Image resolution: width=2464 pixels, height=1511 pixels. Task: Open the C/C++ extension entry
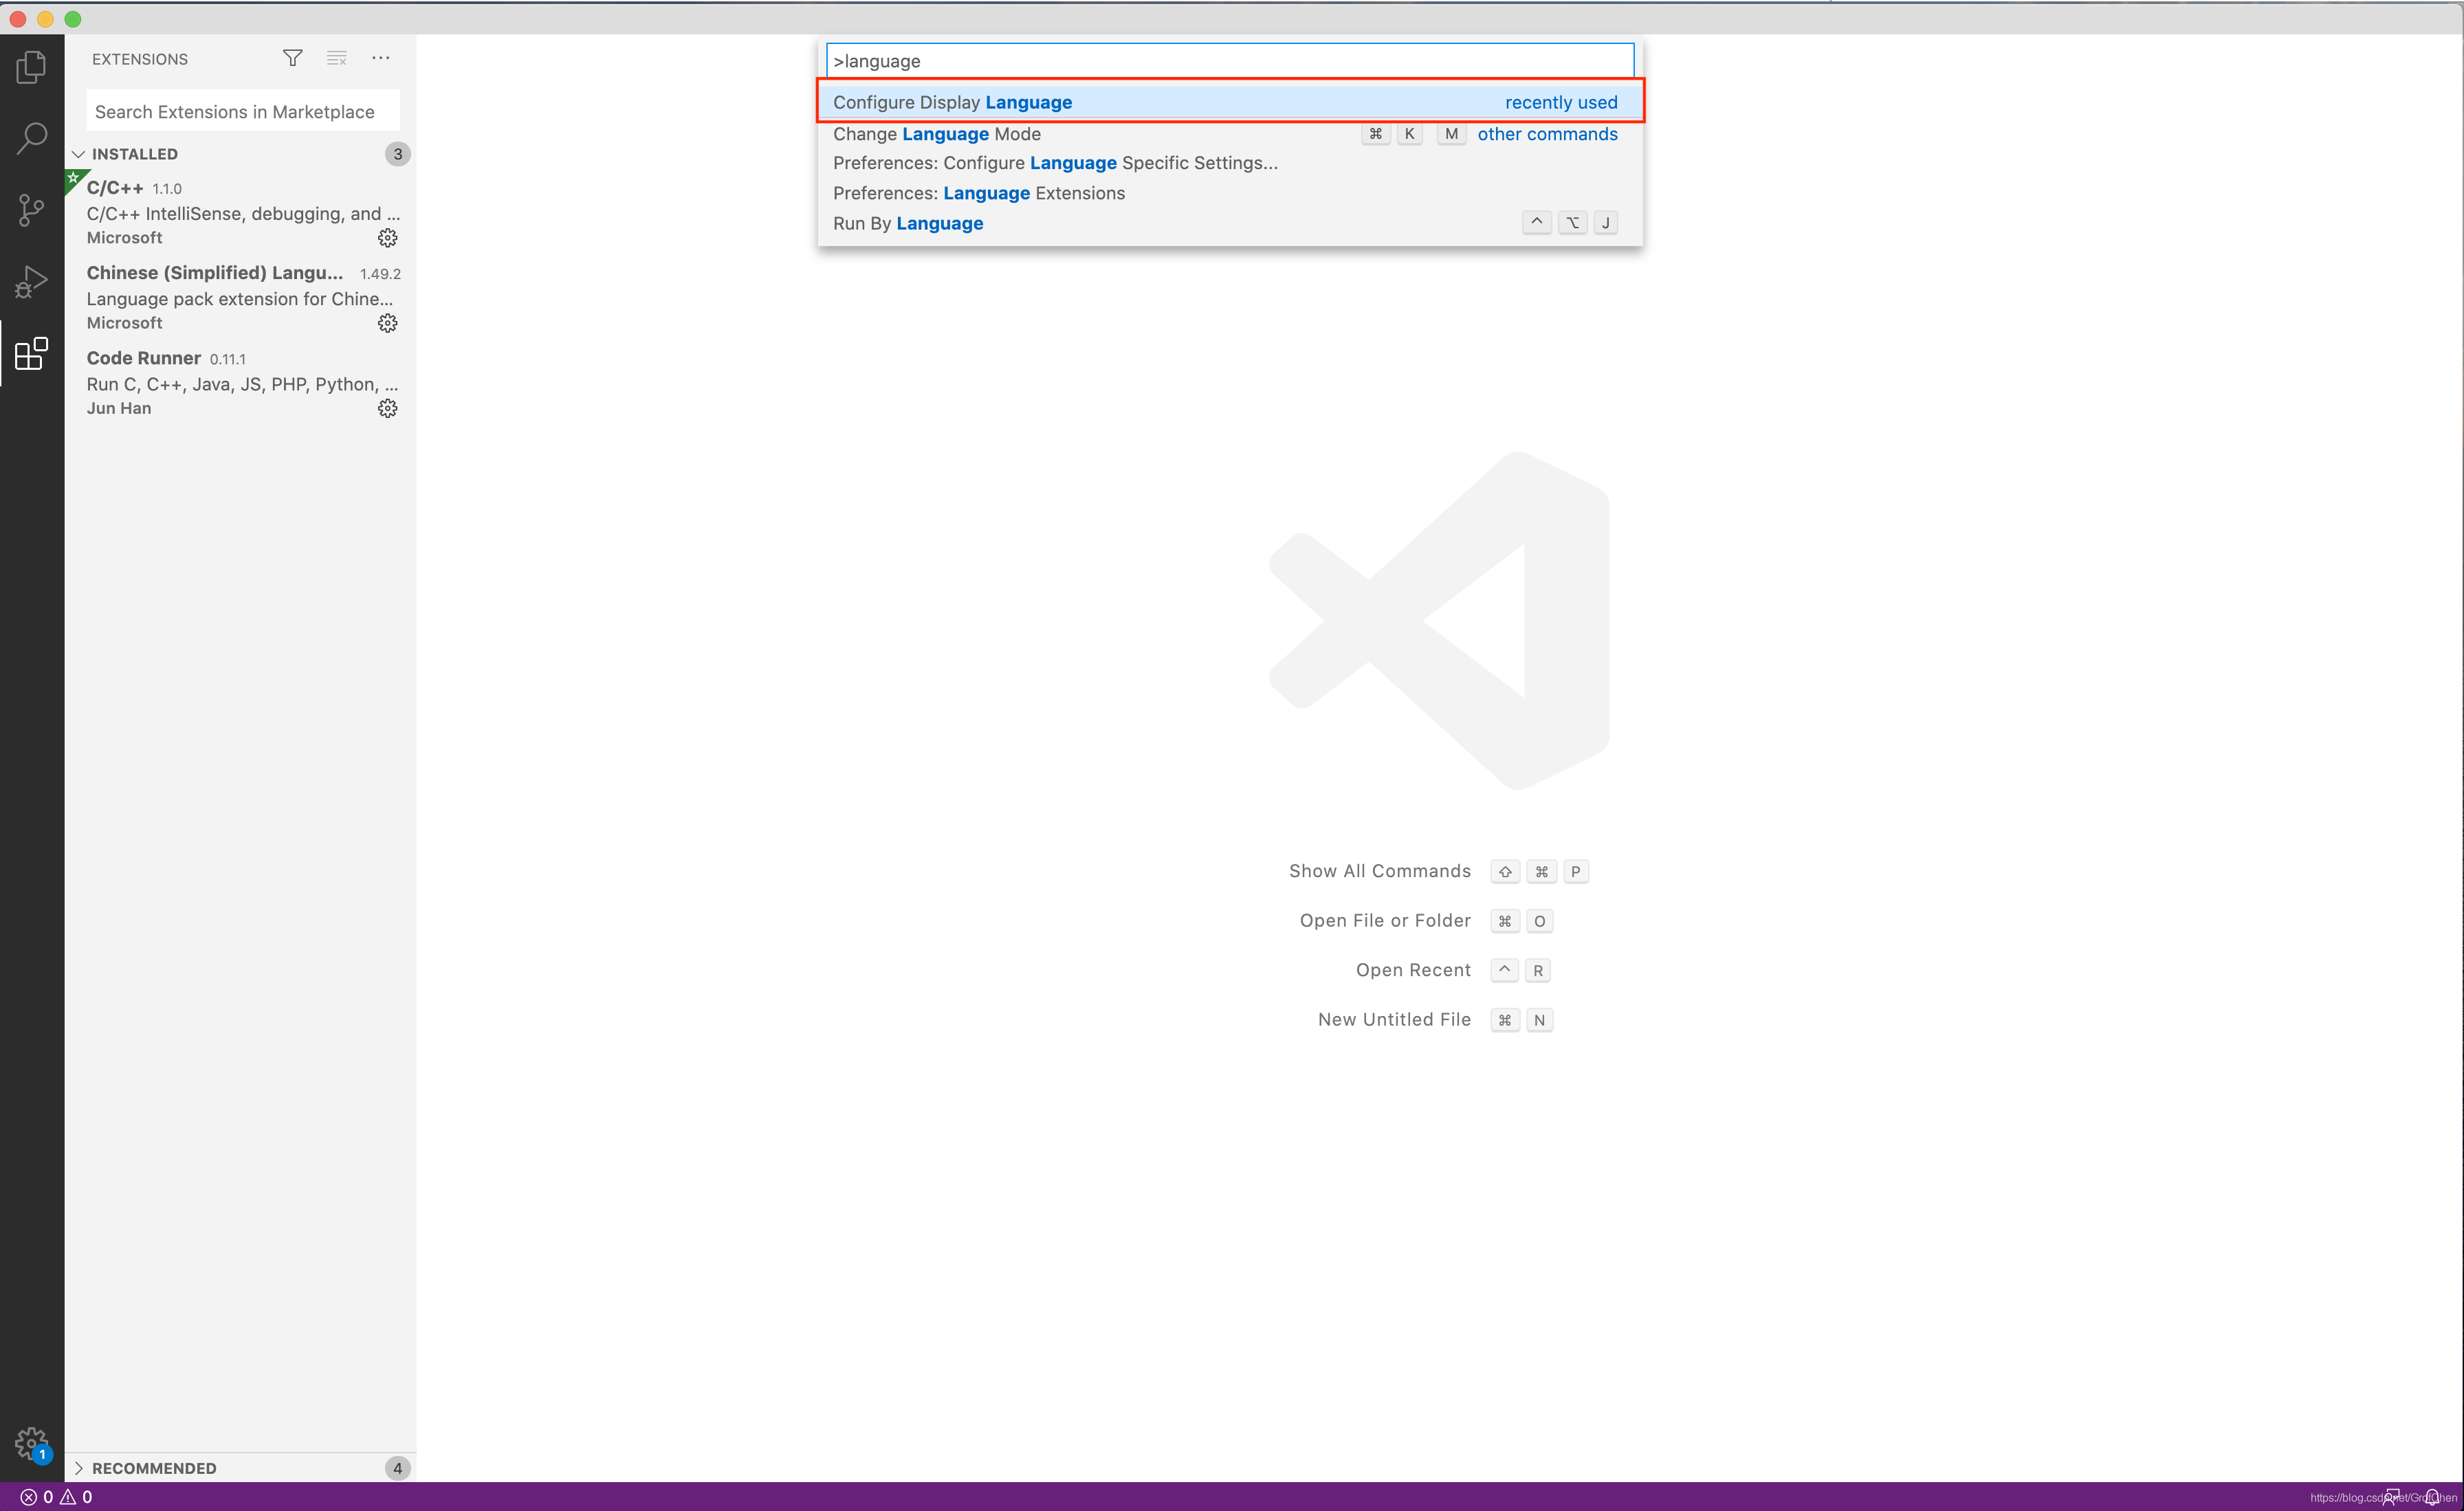tap(240, 212)
